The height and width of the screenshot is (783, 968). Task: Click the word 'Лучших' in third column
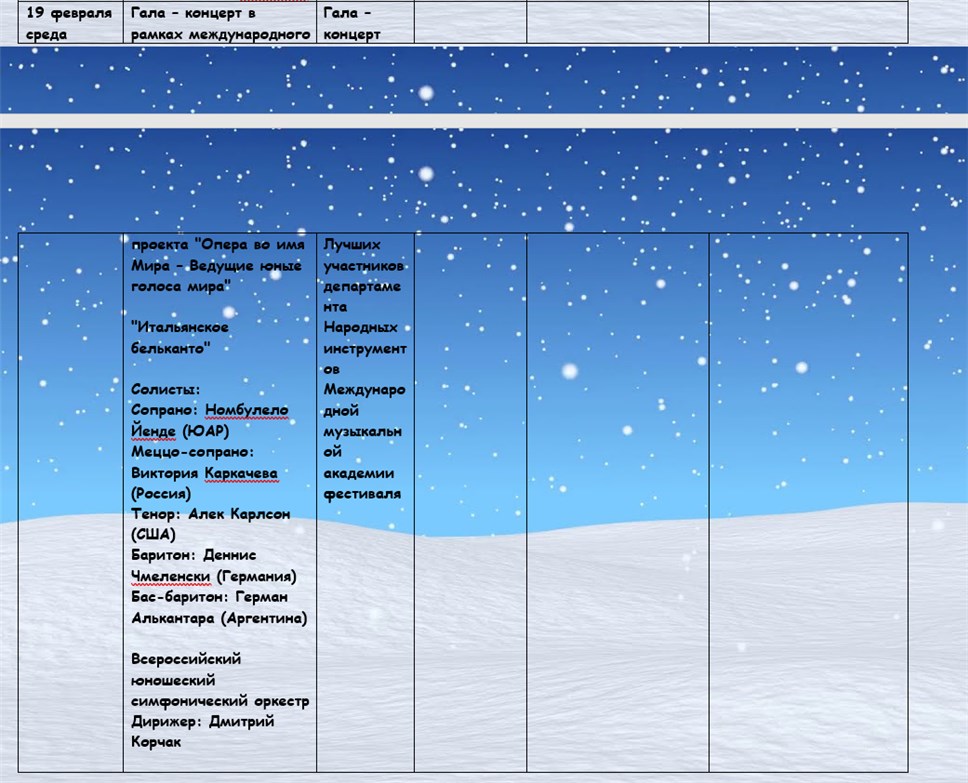[352, 245]
